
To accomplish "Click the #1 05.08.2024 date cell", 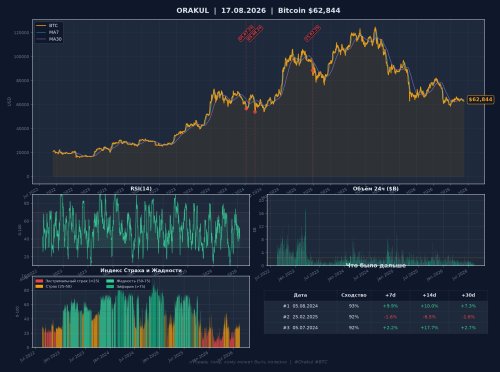I will point(300,306).
